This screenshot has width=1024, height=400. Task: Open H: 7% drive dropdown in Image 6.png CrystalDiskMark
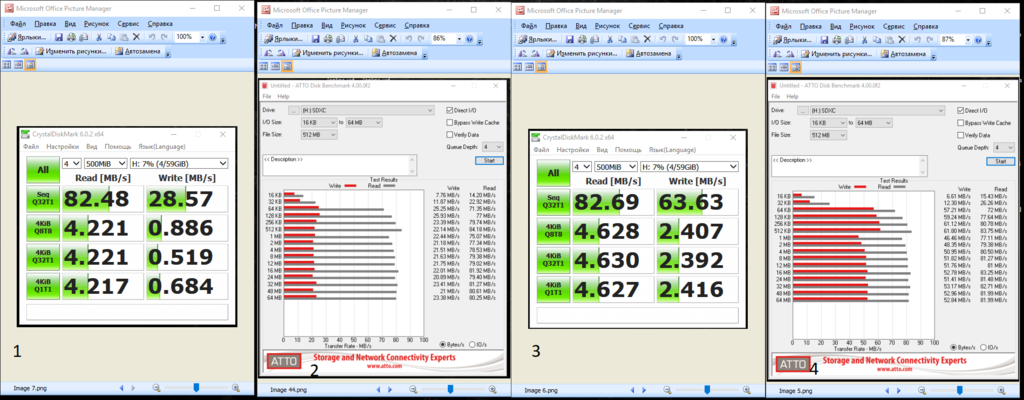coord(690,166)
